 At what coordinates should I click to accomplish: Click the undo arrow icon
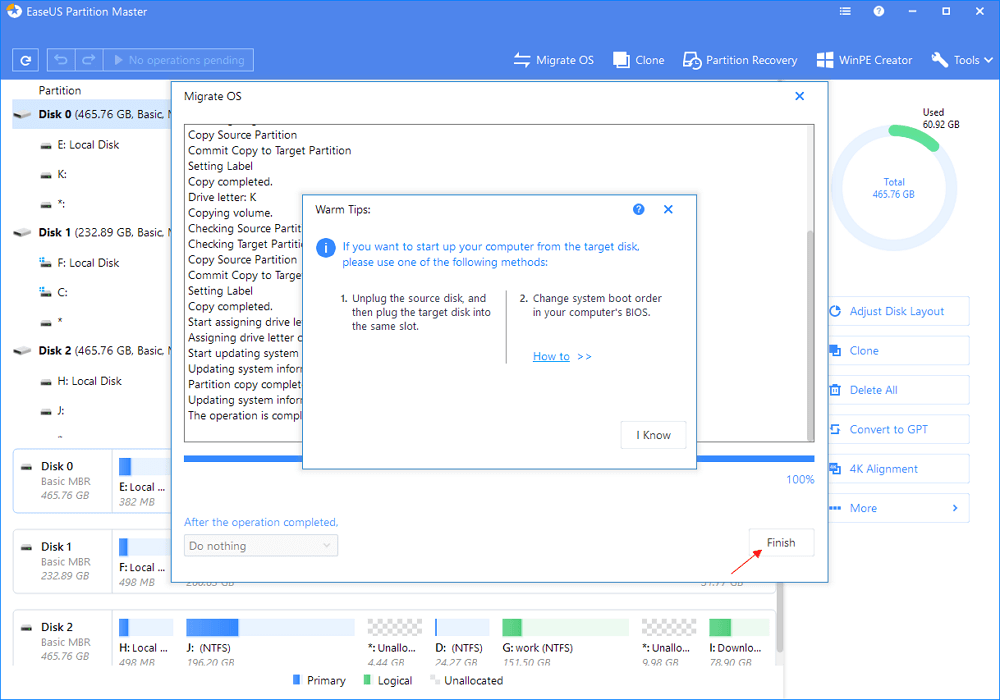coord(61,60)
